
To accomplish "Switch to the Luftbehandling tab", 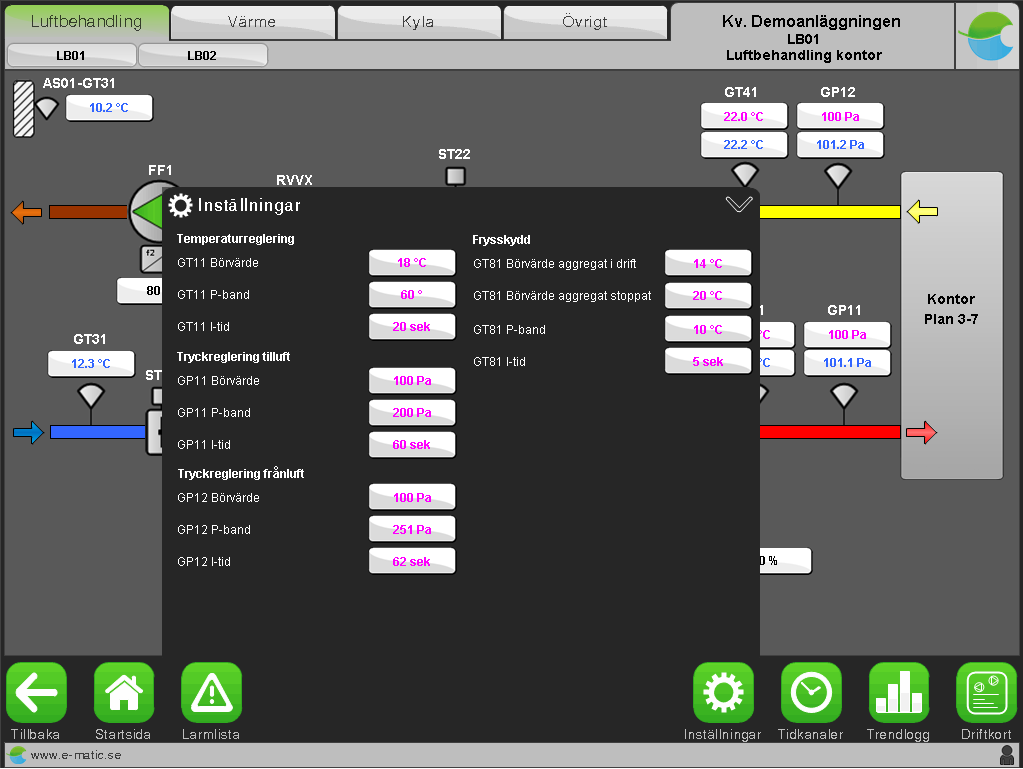I will (87, 22).
